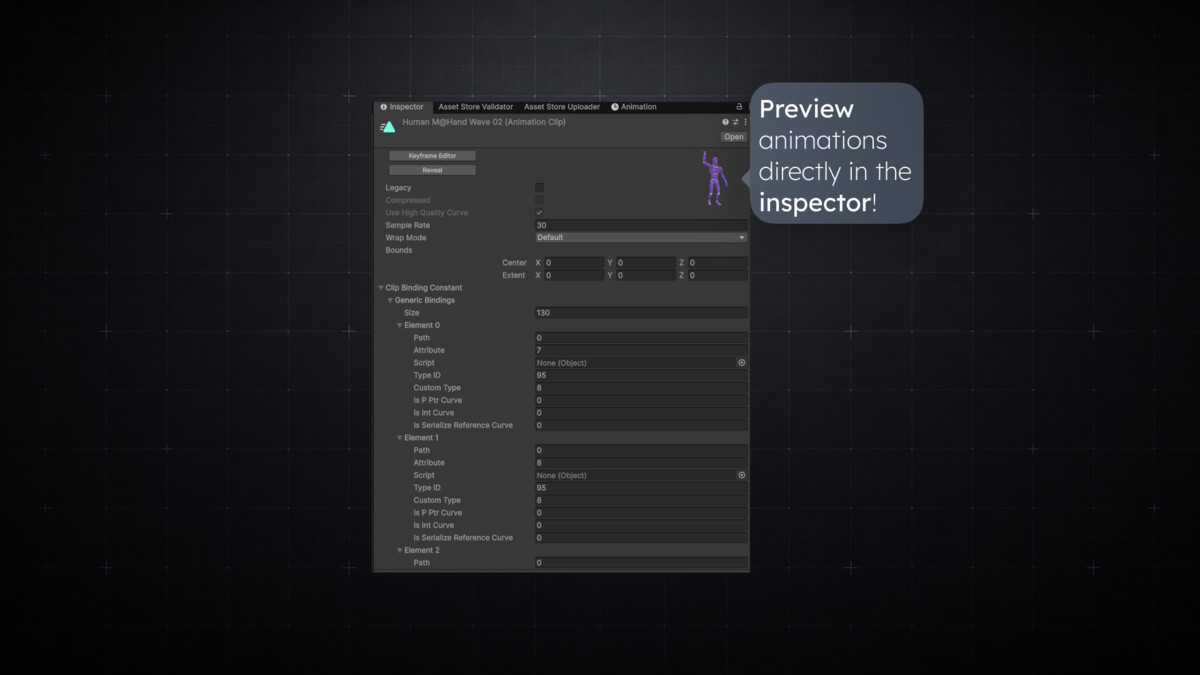Click the Element 1 Path field
Screen dimensions: 1200x675
[x=641, y=451]
